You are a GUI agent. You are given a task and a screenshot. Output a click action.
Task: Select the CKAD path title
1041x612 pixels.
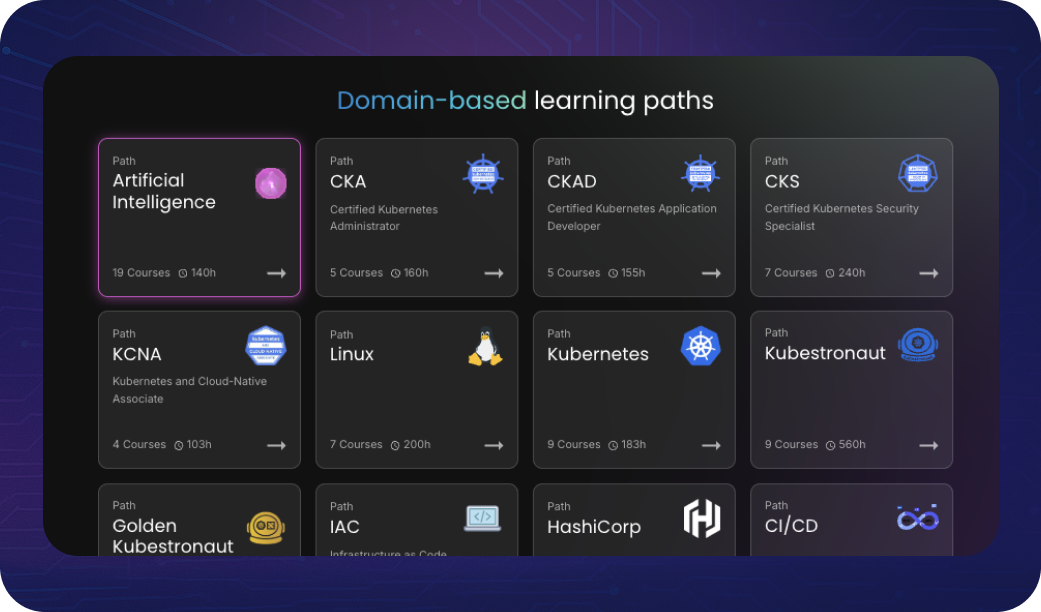coord(572,181)
